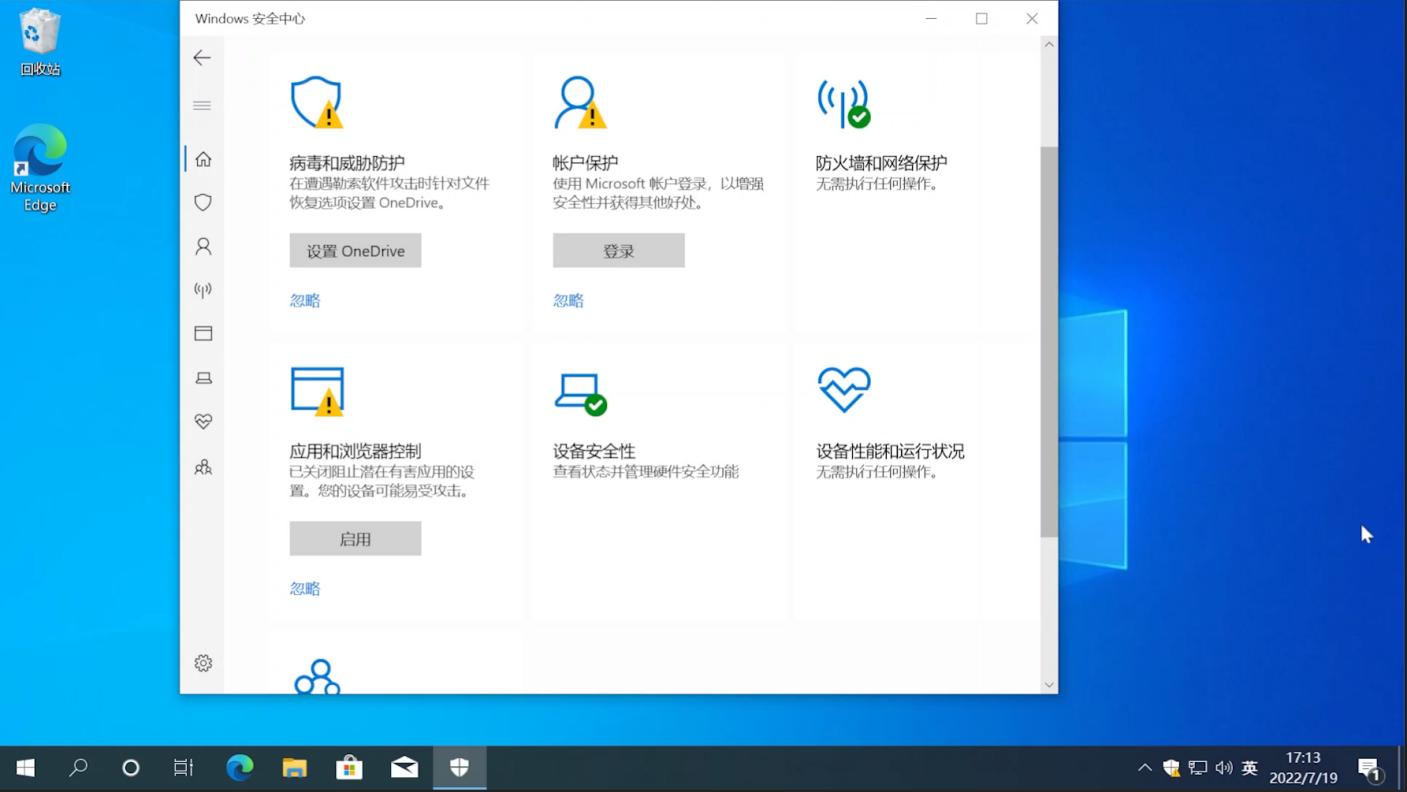The width and height of the screenshot is (1407, 792).
Task: Dismiss virus protection warning via 忽略 link
Action: pyautogui.click(x=304, y=300)
